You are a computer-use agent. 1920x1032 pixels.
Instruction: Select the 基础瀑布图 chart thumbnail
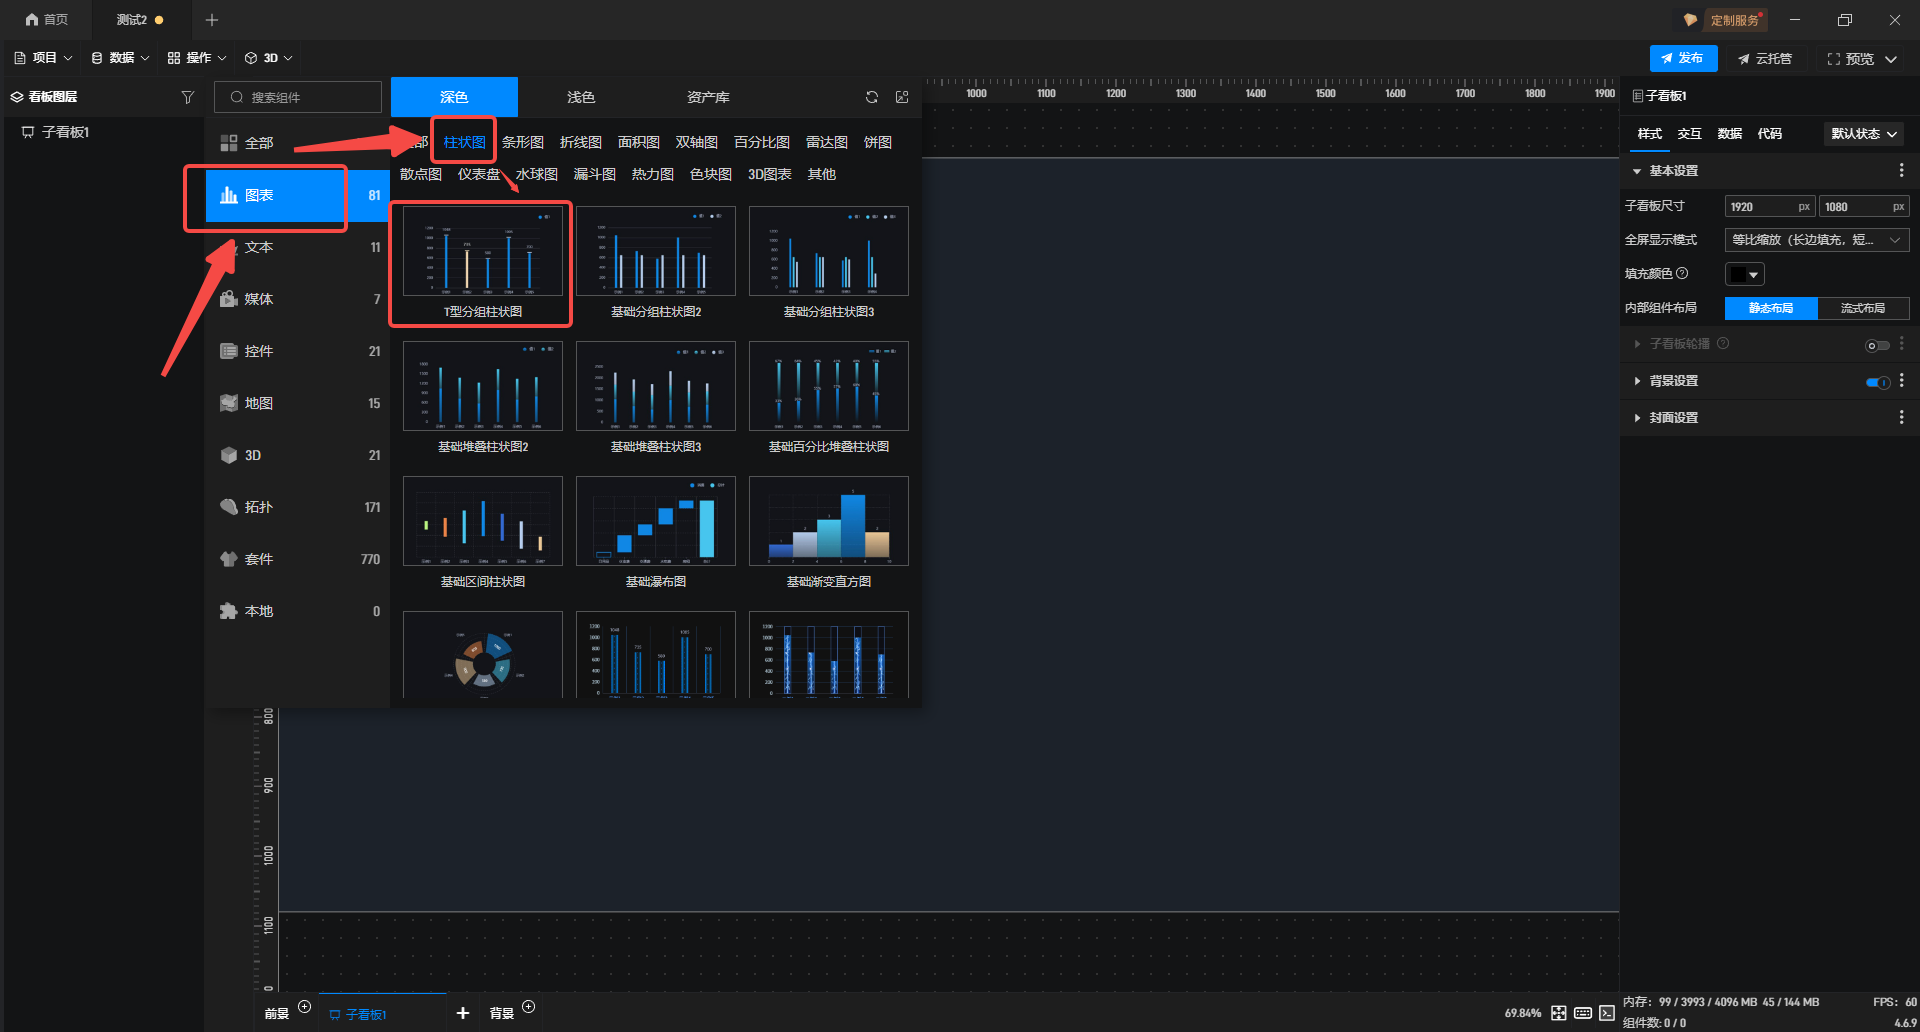[655, 522]
